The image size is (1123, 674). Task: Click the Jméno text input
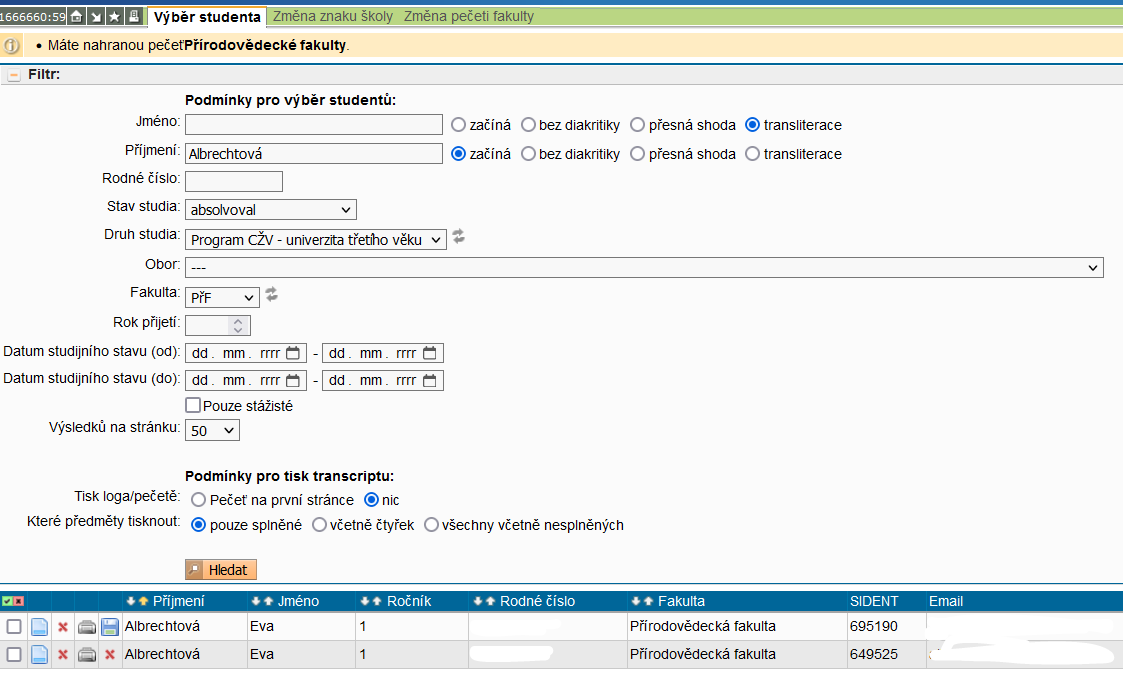[x=314, y=125]
